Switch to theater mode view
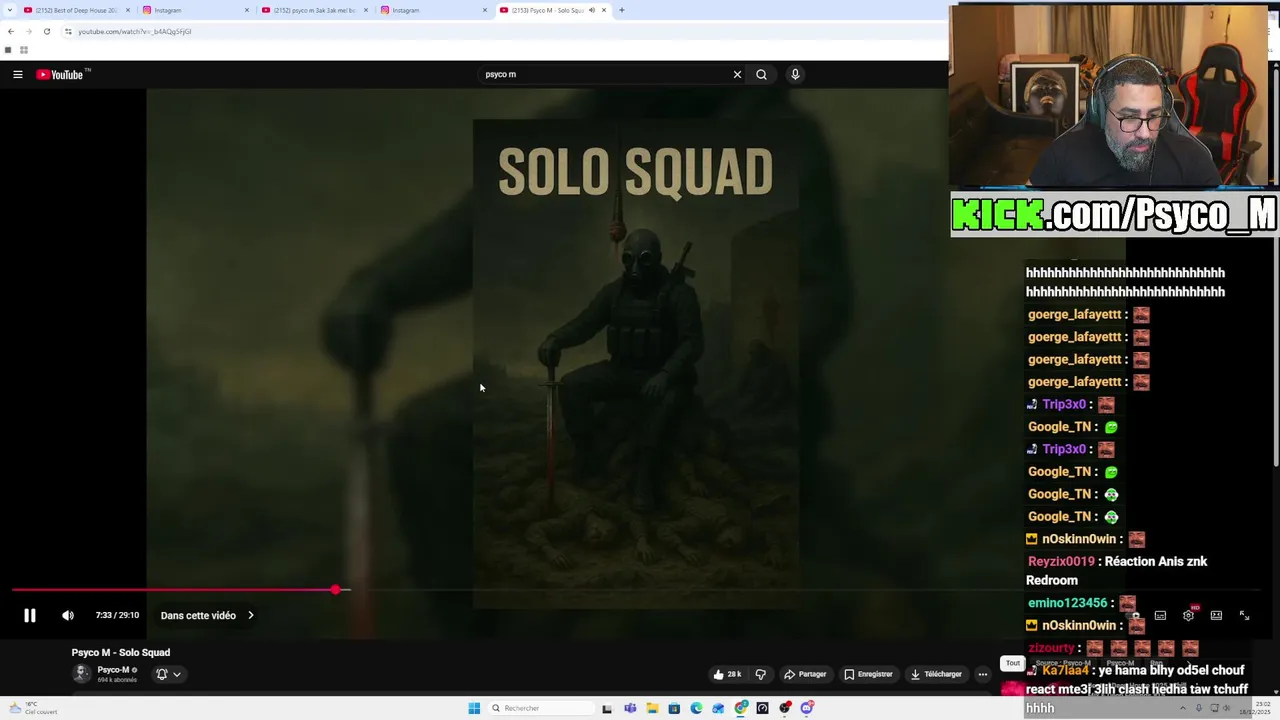 click(x=1216, y=616)
